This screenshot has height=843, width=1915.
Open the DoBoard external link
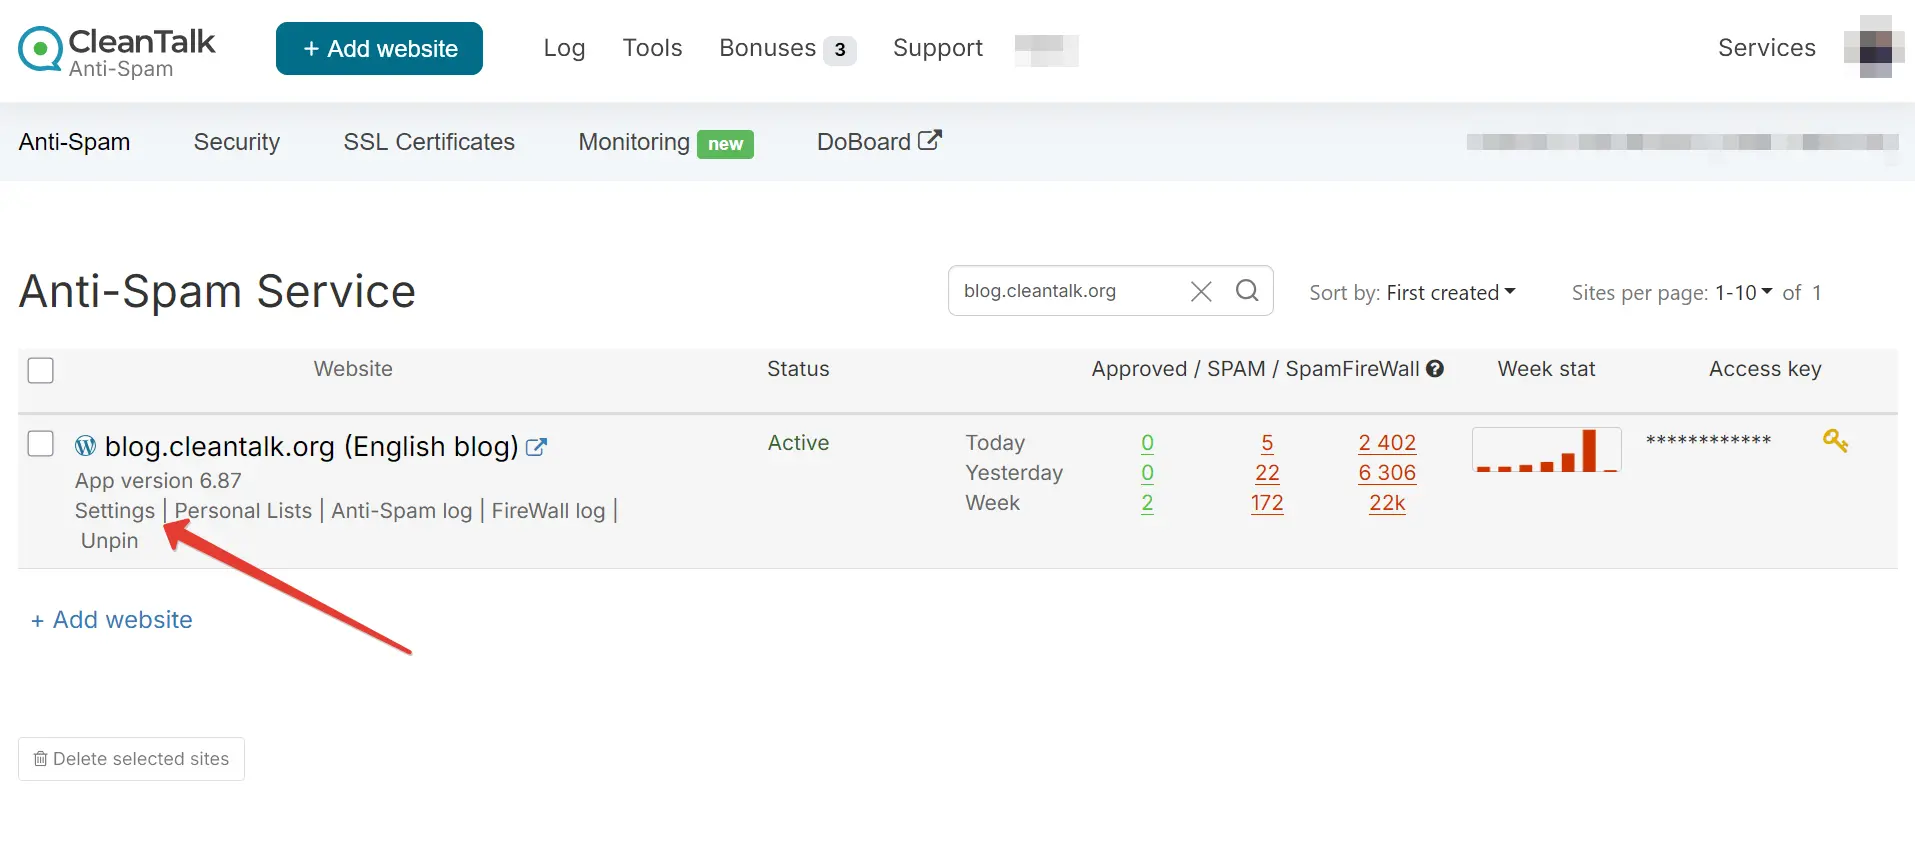point(879,142)
